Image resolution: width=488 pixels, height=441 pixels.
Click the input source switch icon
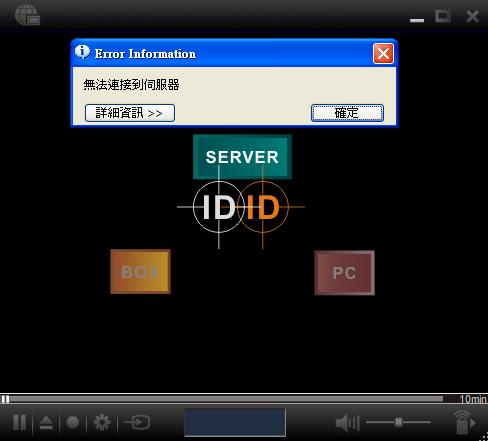tap(137, 422)
